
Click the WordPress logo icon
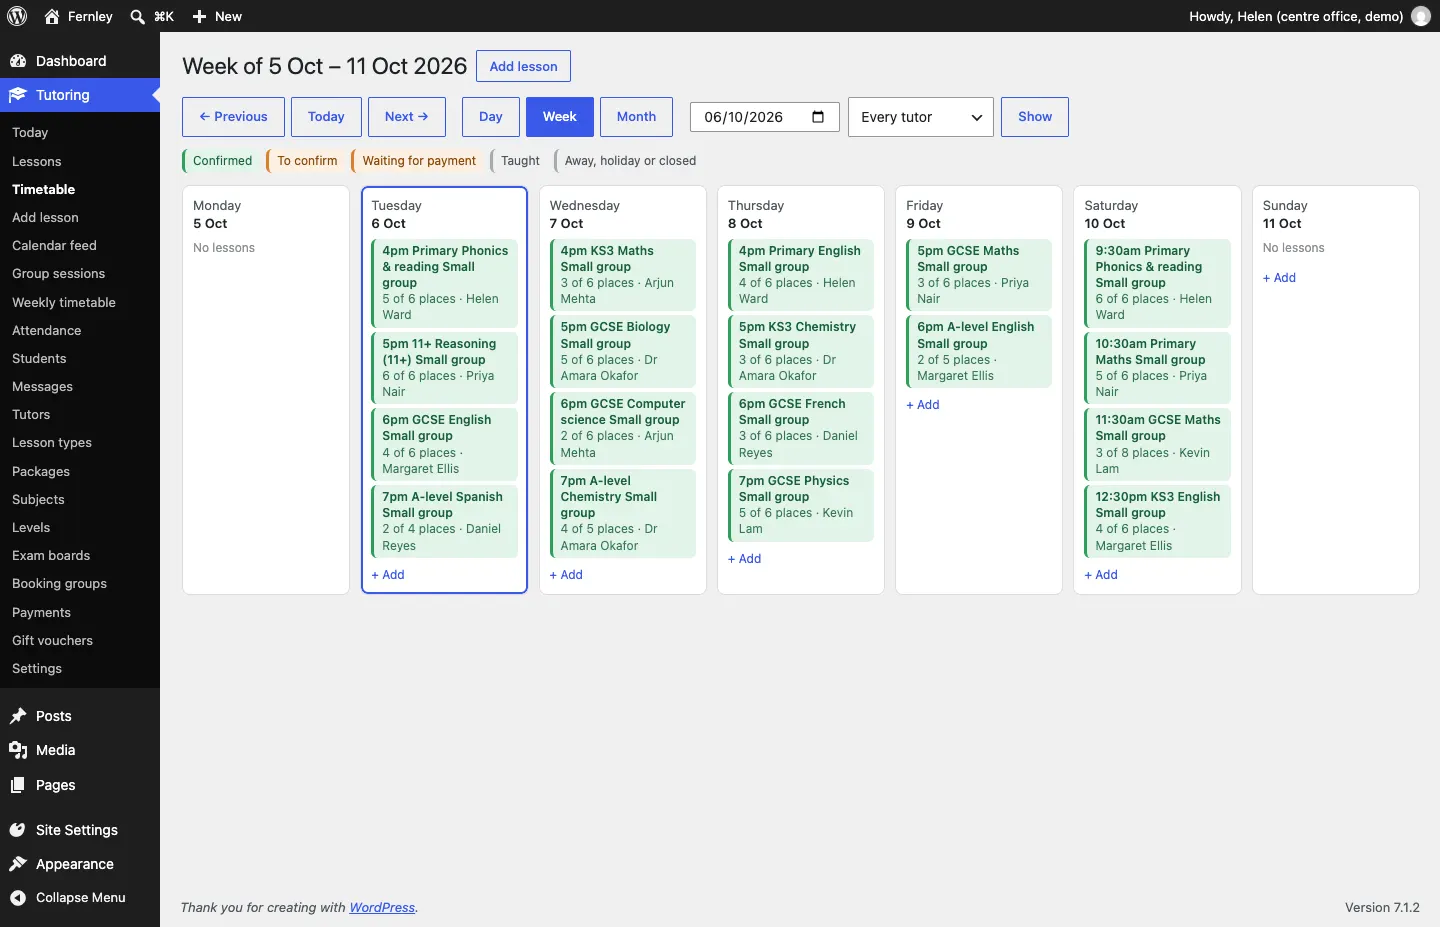[x=17, y=16]
